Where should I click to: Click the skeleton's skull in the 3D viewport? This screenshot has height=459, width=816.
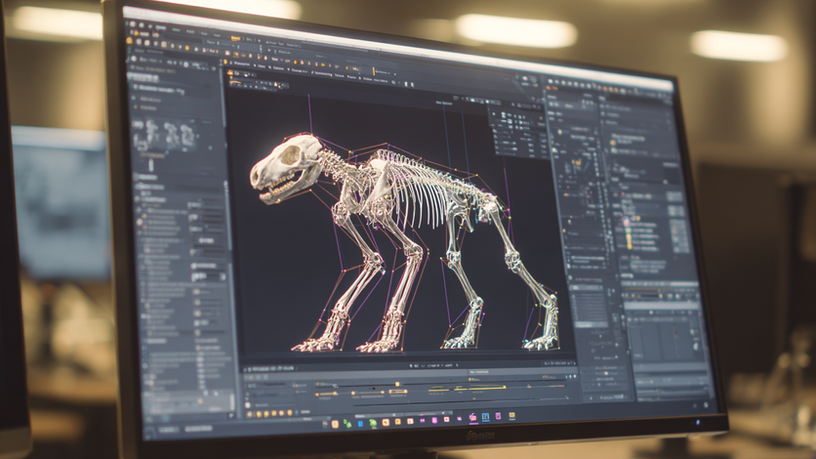[x=285, y=168]
